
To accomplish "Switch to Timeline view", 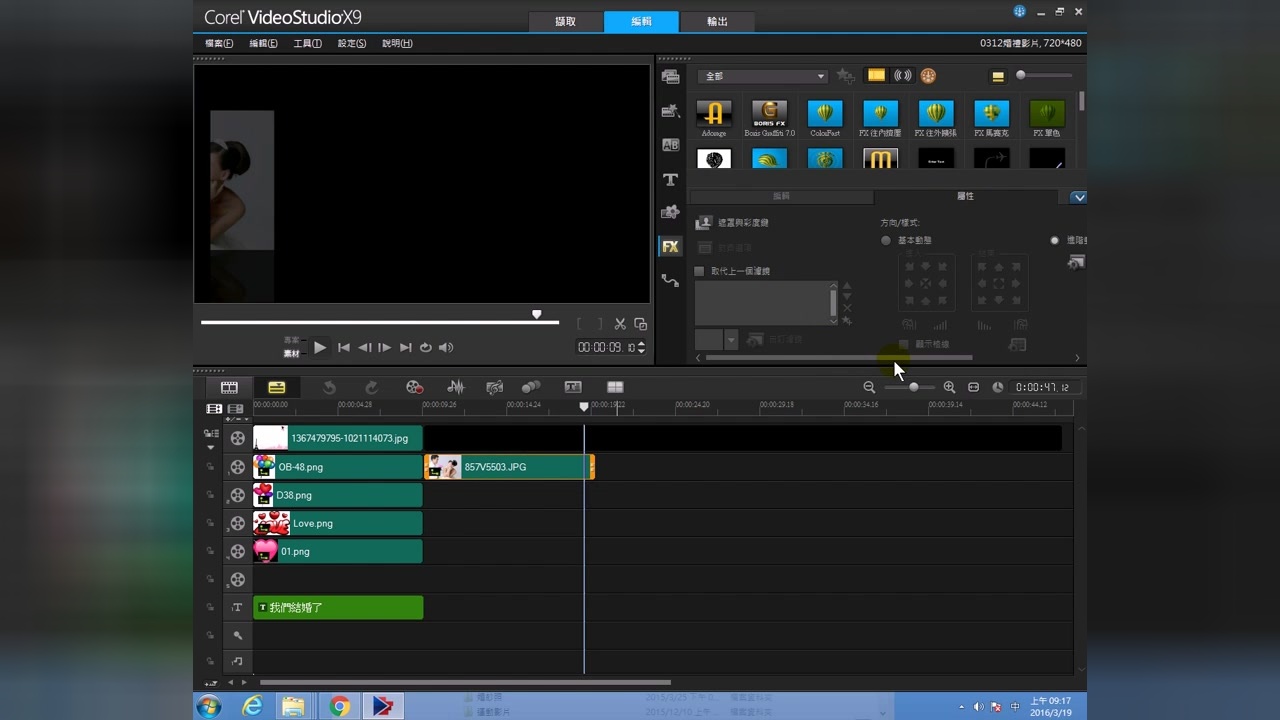I will coord(276,387).
